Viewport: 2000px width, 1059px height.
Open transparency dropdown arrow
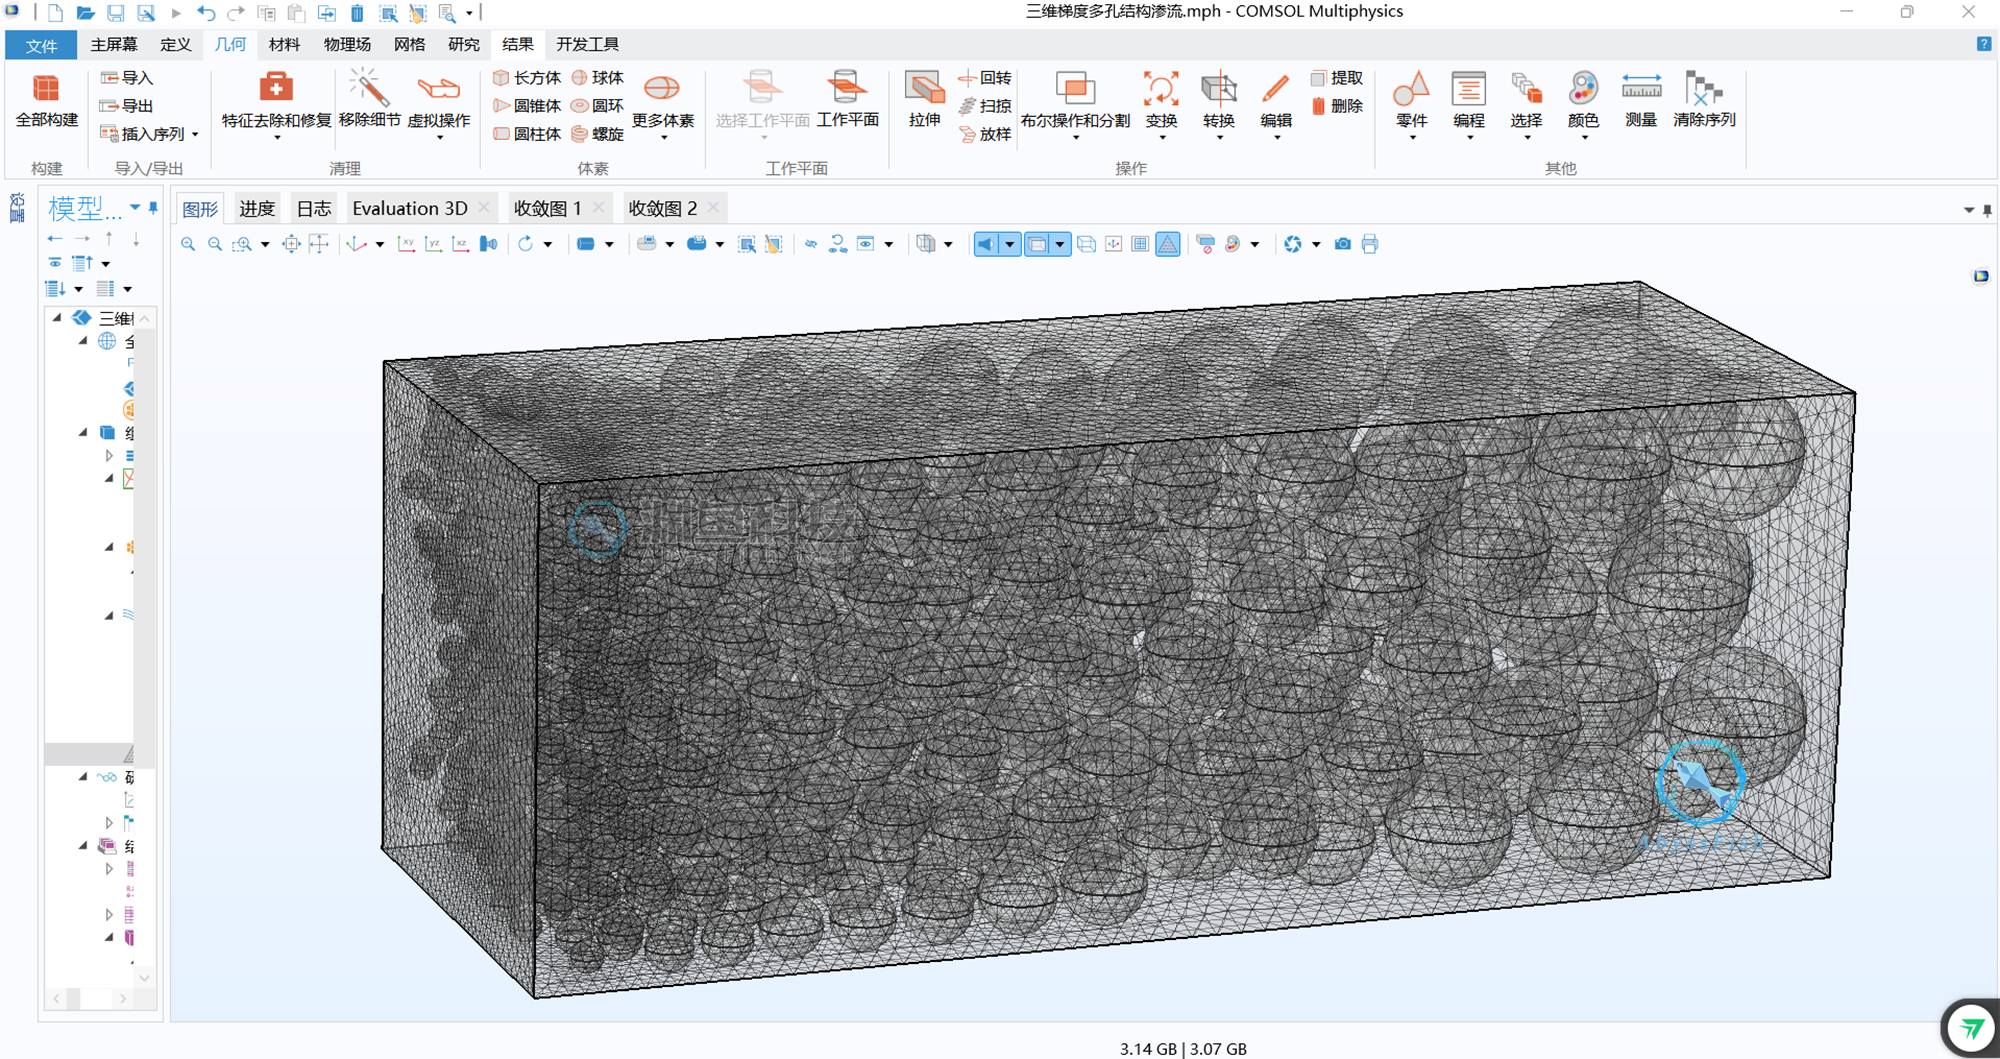(x=1060, y=244)
